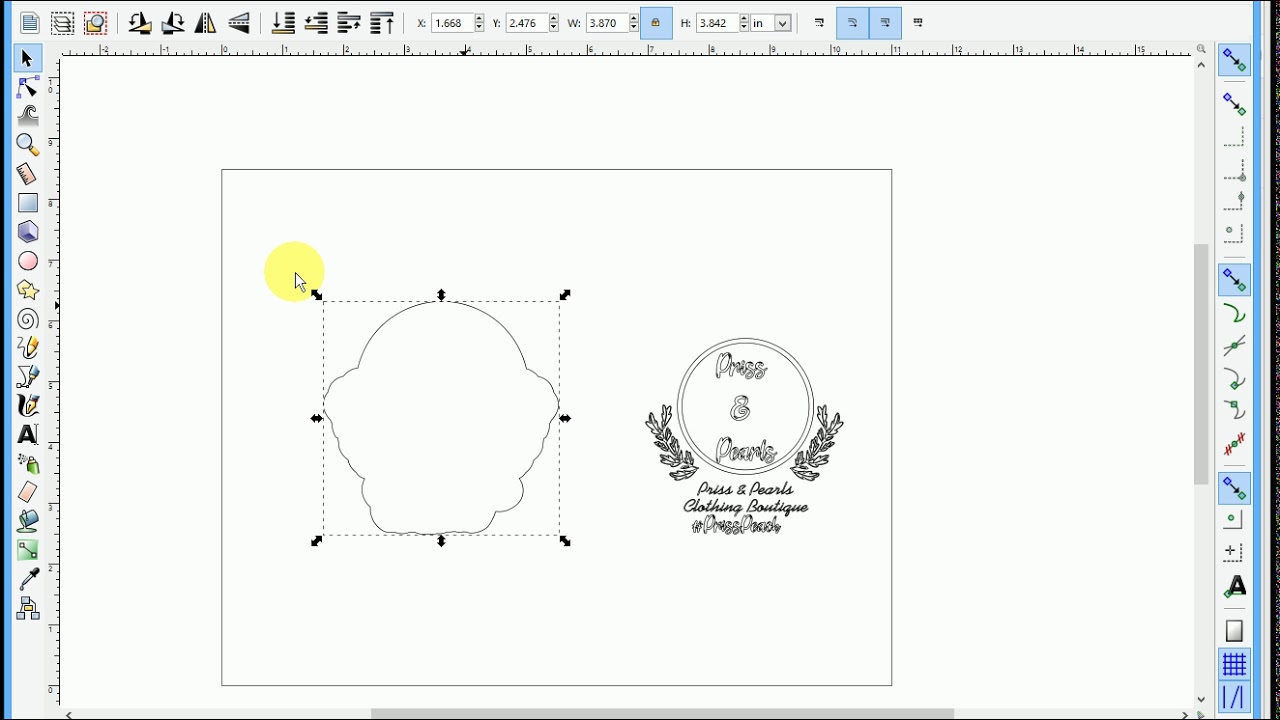This screenshot has width=1280, height=720.
Task: Select the Spray objects tool
Action: pyautogui.click(x=28, y=463)
